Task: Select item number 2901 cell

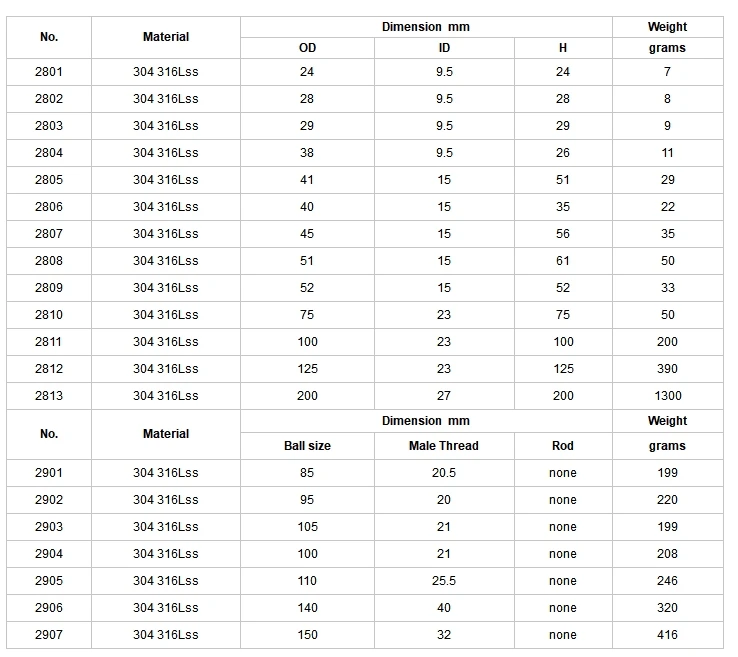Action: point(49,473)
